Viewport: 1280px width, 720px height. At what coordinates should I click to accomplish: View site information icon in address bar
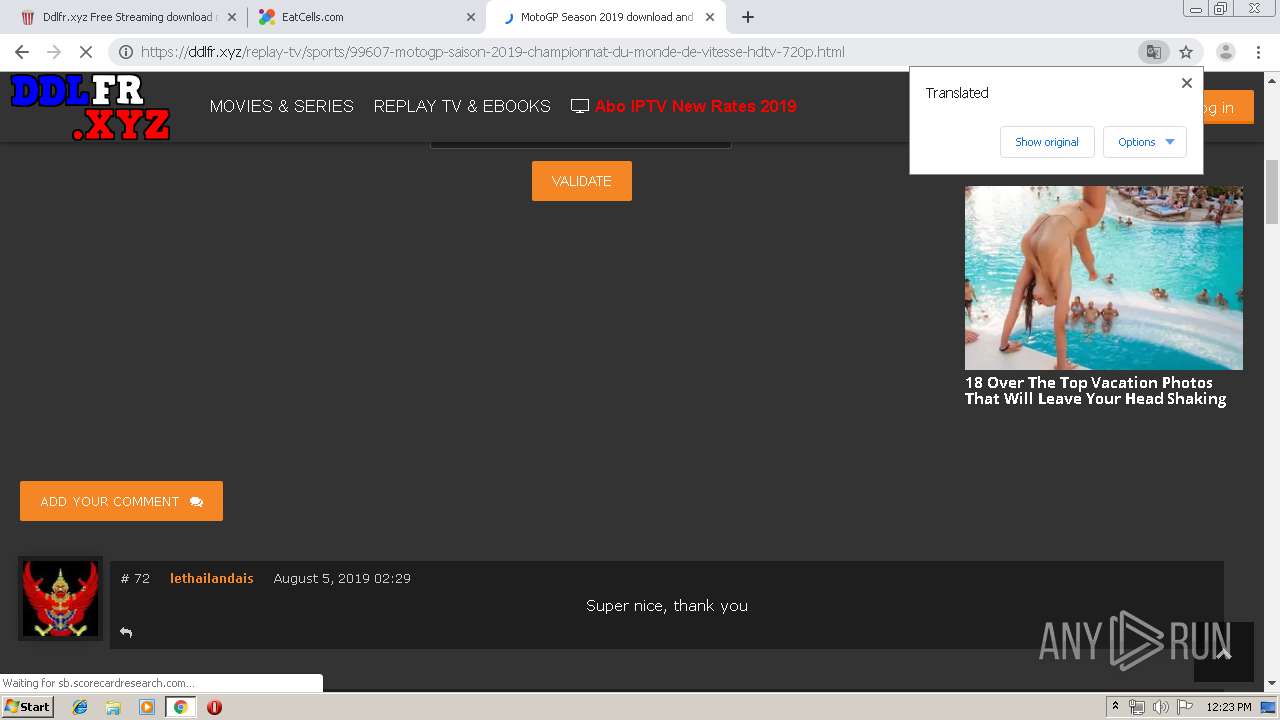point(125,52)
